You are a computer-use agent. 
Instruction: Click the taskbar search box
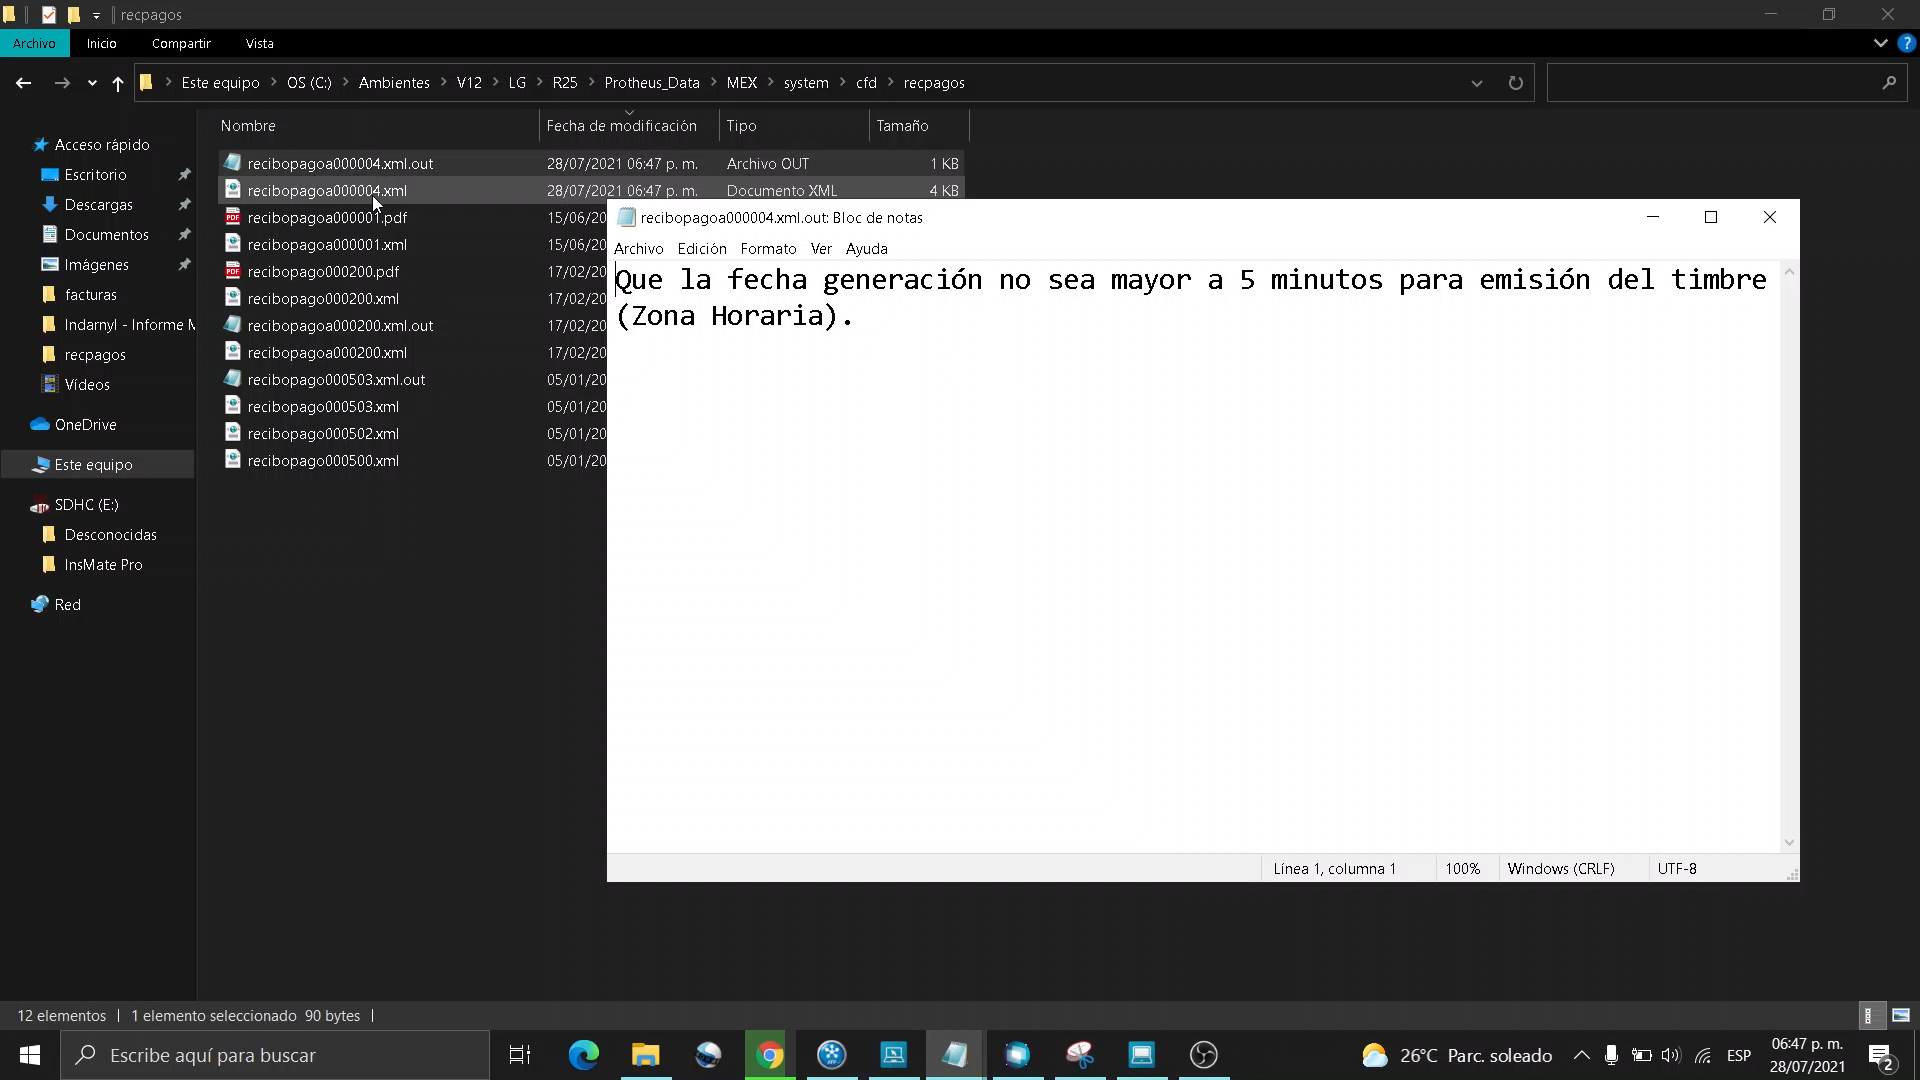click(x=275, y=1055)
